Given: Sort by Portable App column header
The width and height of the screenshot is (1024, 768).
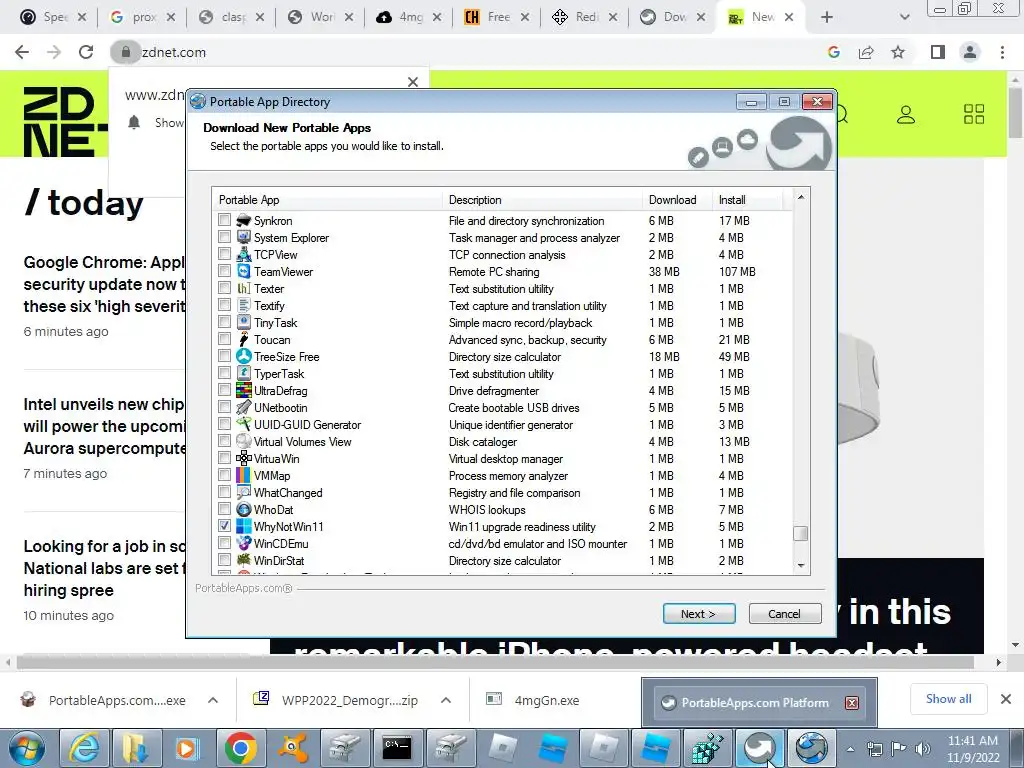Looking at the screenshot, I should pyautogui.click(x=327, y=200).
